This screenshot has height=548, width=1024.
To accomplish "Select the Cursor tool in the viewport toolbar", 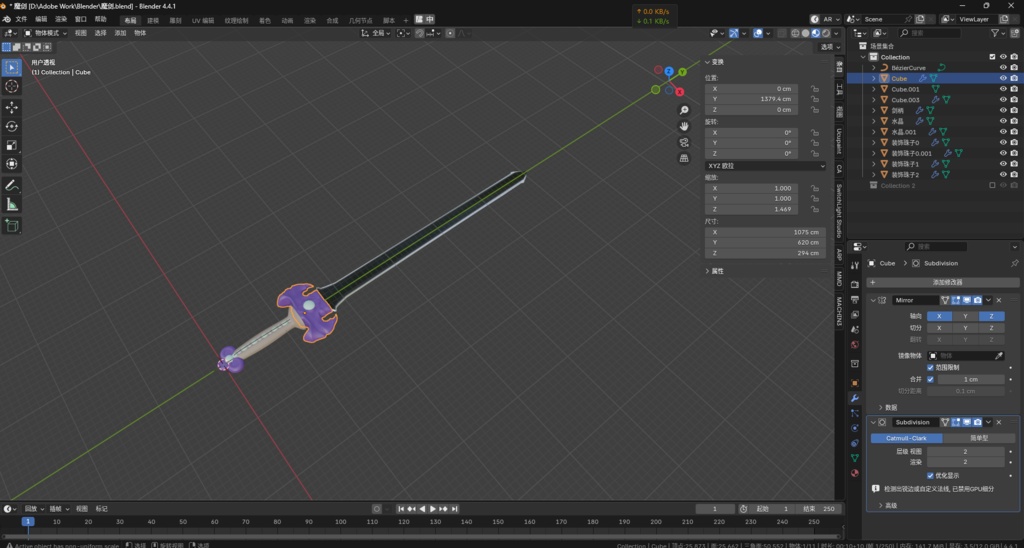I will [12, 86].
